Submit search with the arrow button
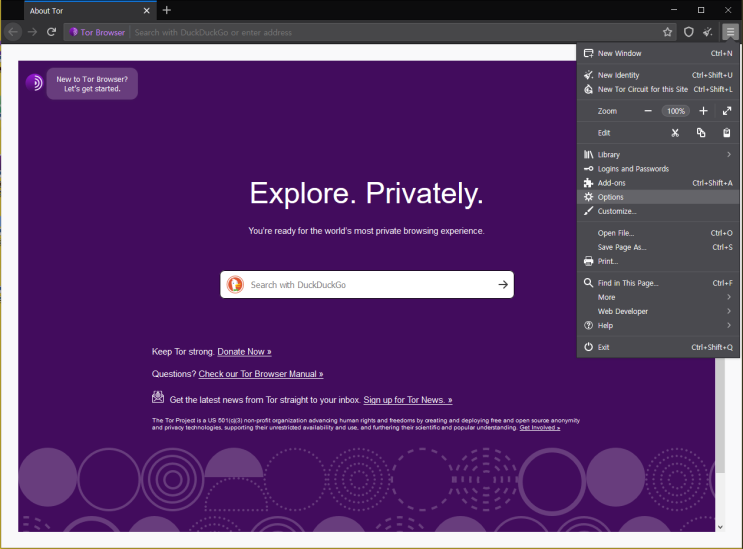The height and width of the screenshot is (549, 743). pyautogui.click(x=503, y=285)
